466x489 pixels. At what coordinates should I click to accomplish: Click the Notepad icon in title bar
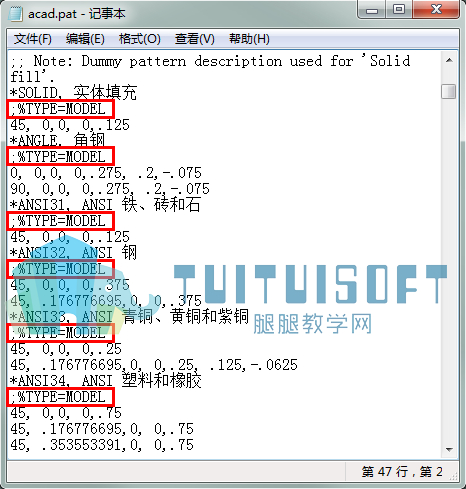point(15,14)
